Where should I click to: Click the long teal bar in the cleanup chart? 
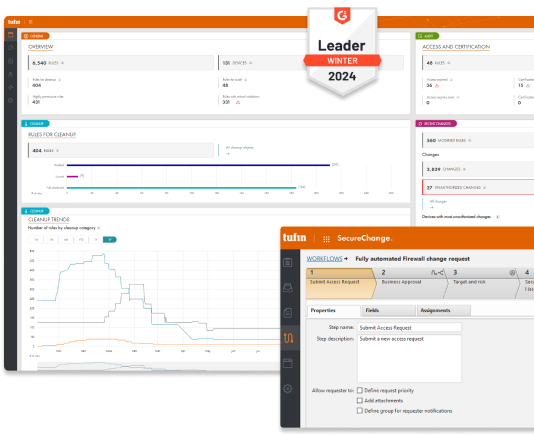point(182,188)
